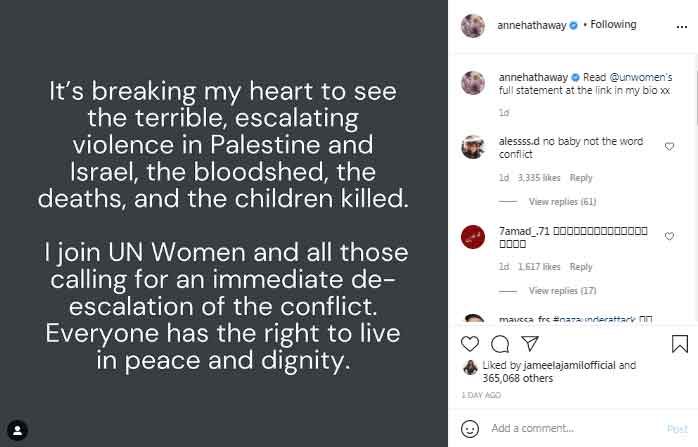Click the tagged people icon on image
698x447 pixels.
coord(17,430)
